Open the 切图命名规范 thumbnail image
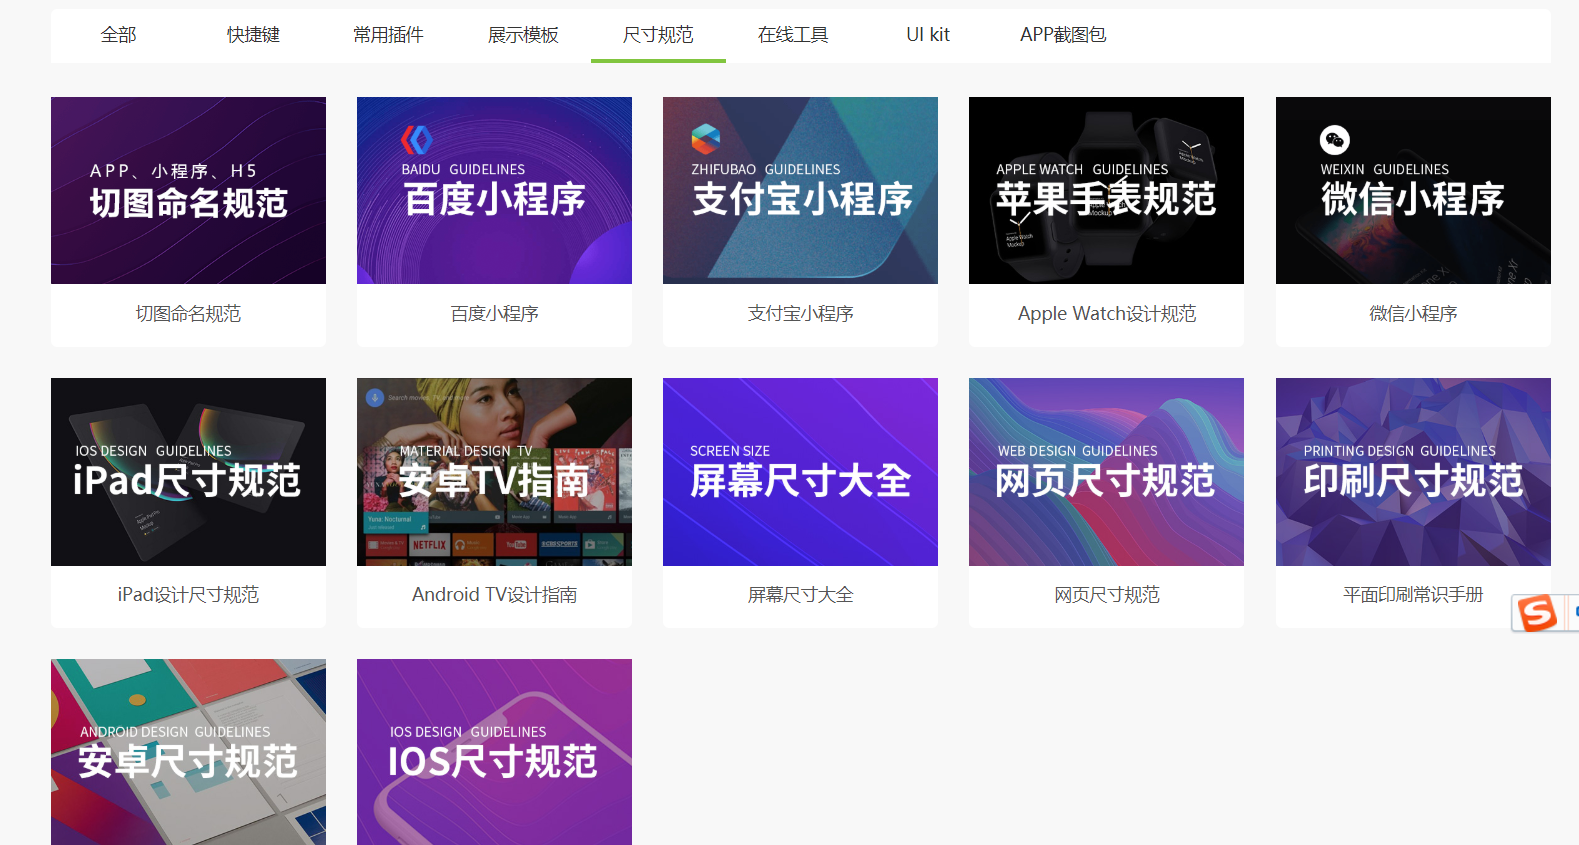Viewport: 1579px width, 845px height. pyautogui.click(x=188, y=190)
